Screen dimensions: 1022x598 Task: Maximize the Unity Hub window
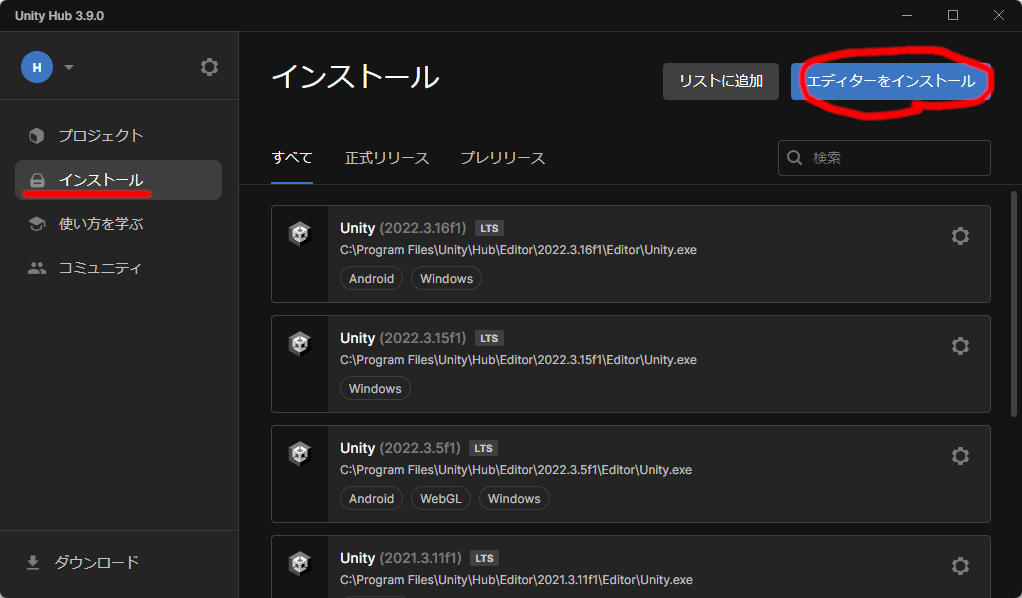[x=953, y=15]
